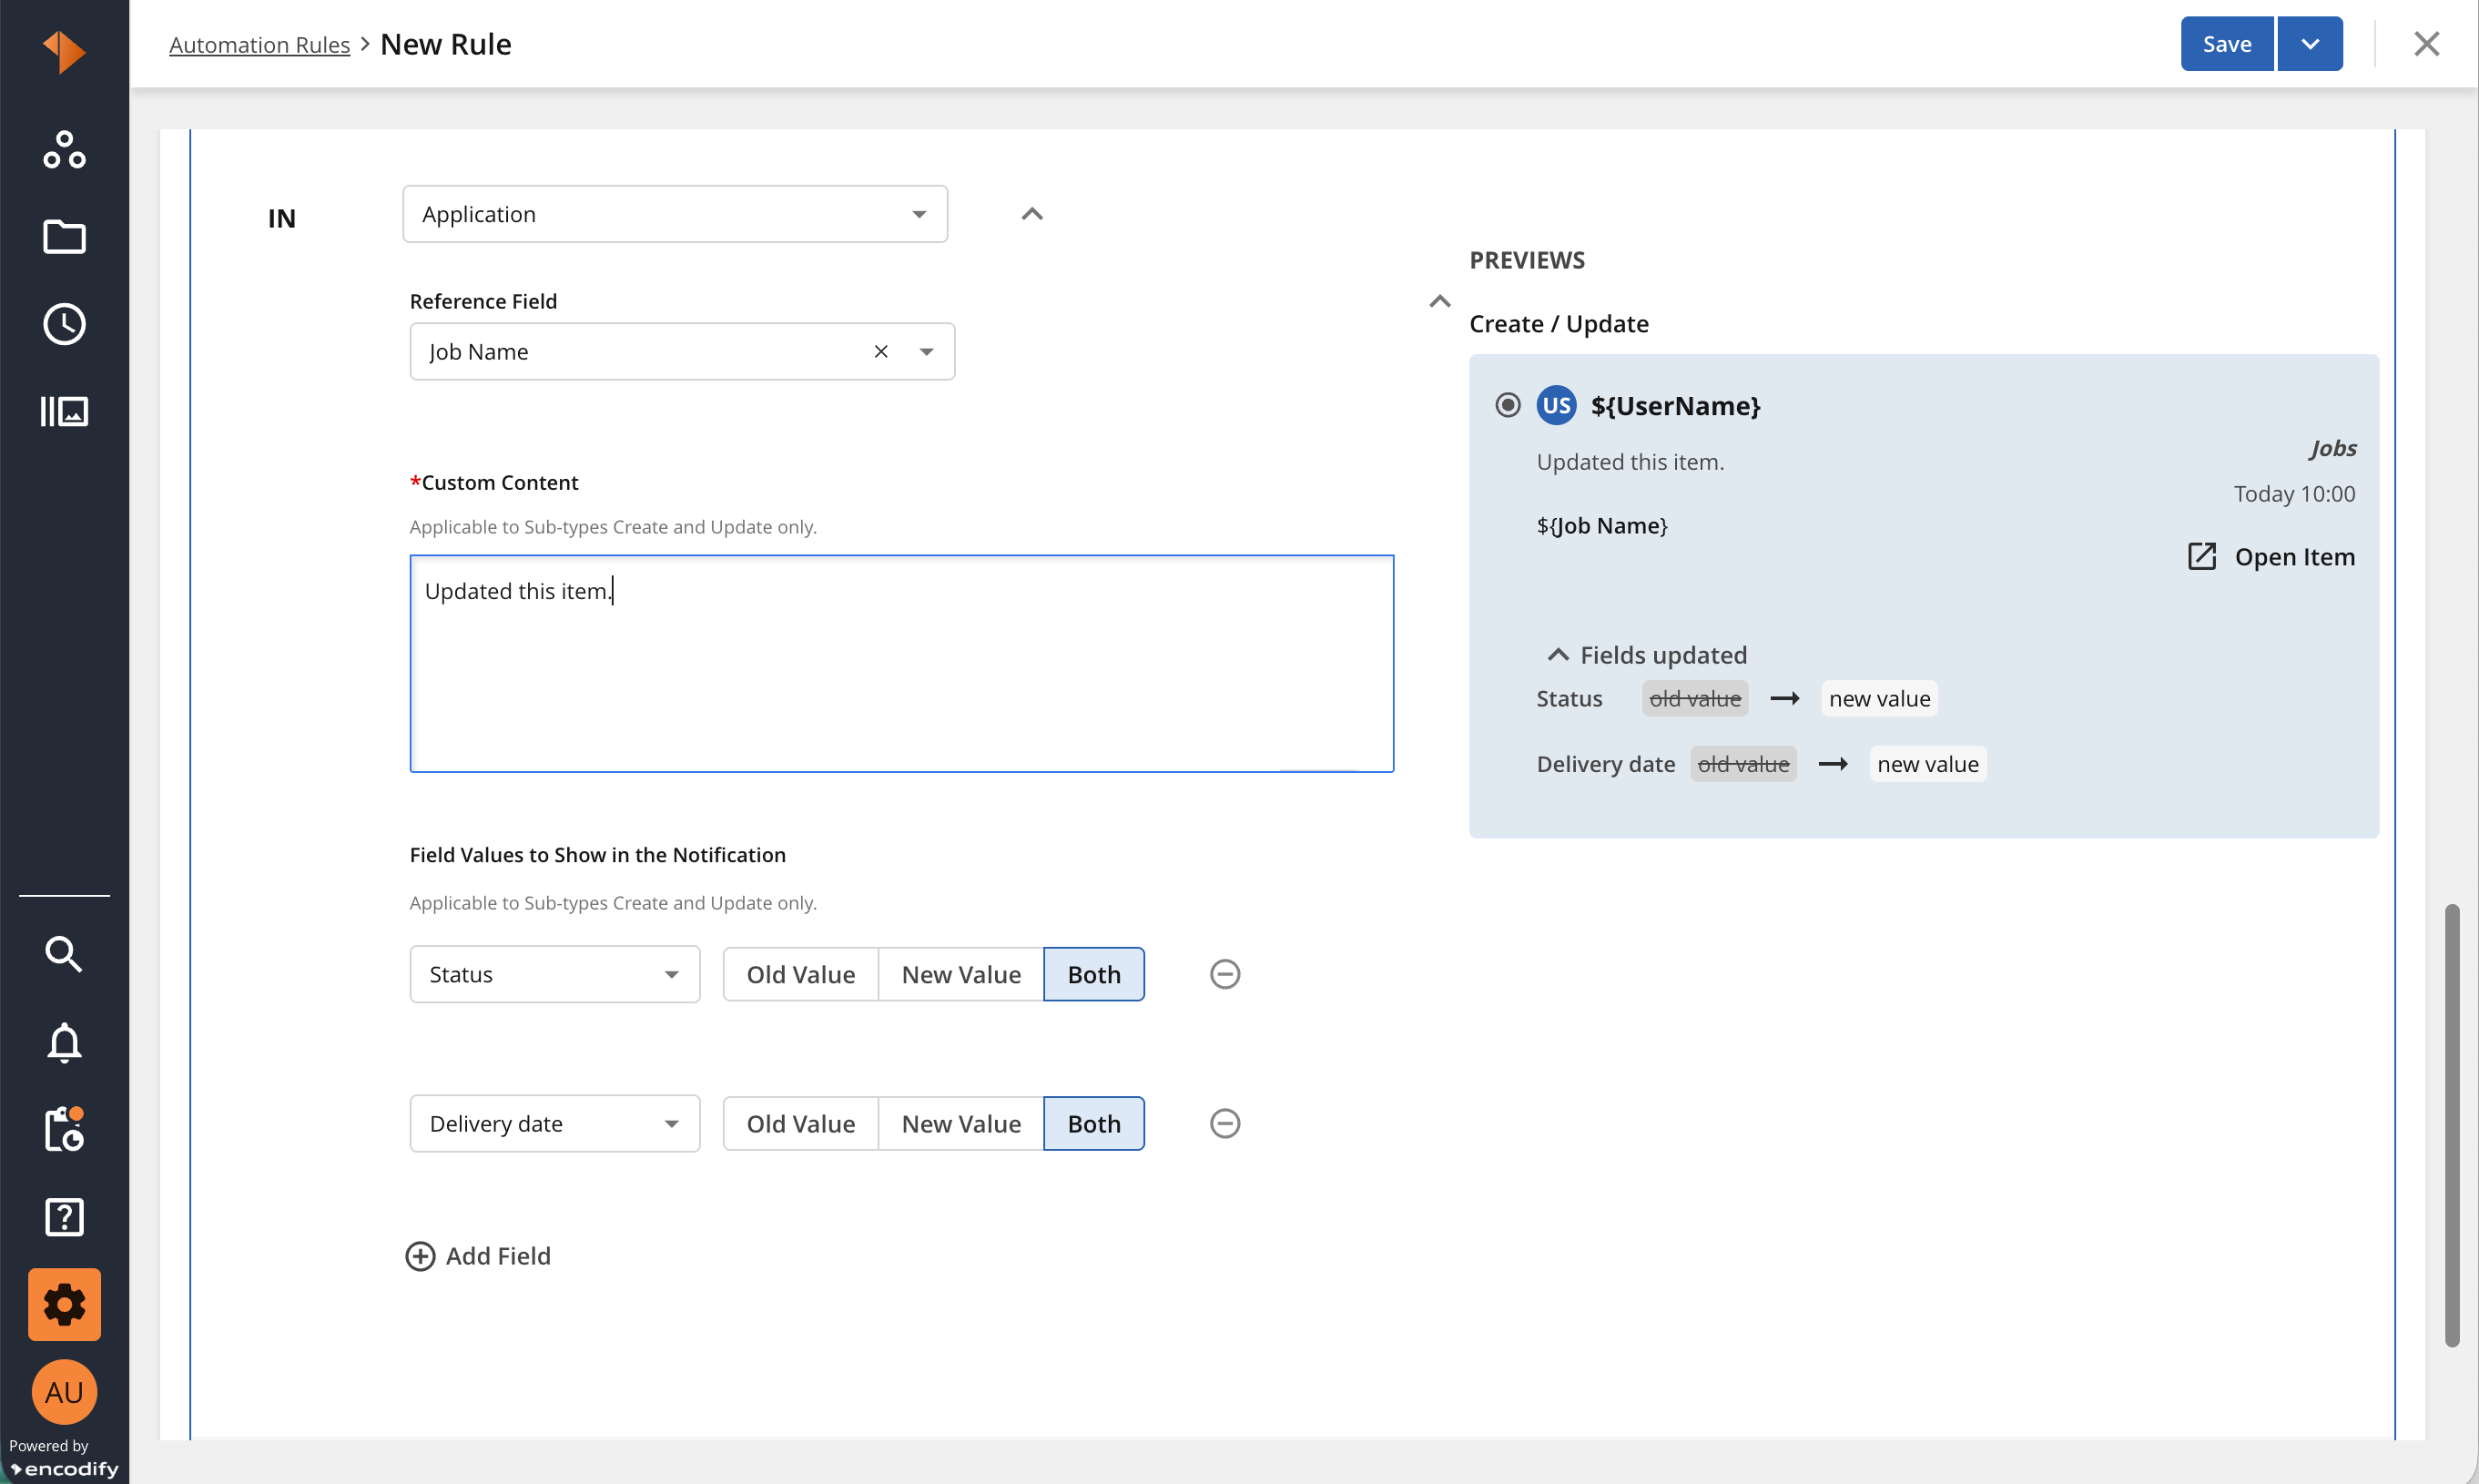
Task: Open the Application dropdown
Action: tap(675, 214)
